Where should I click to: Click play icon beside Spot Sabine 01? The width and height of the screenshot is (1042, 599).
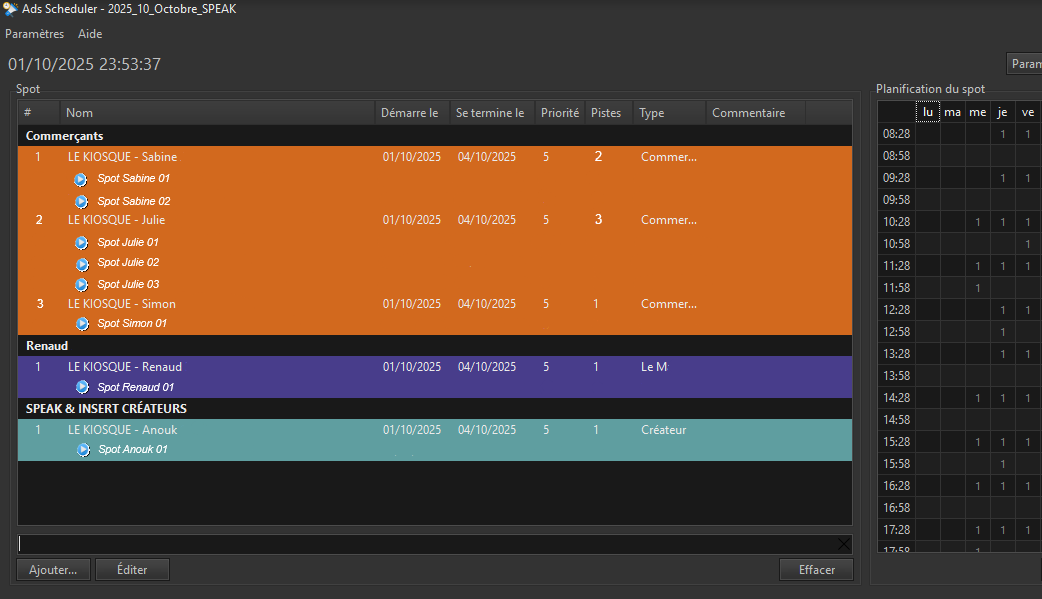tap(81, 179)
